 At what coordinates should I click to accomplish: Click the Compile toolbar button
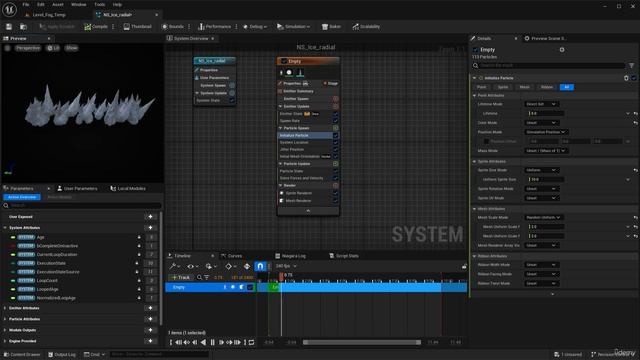pos(96,27)
